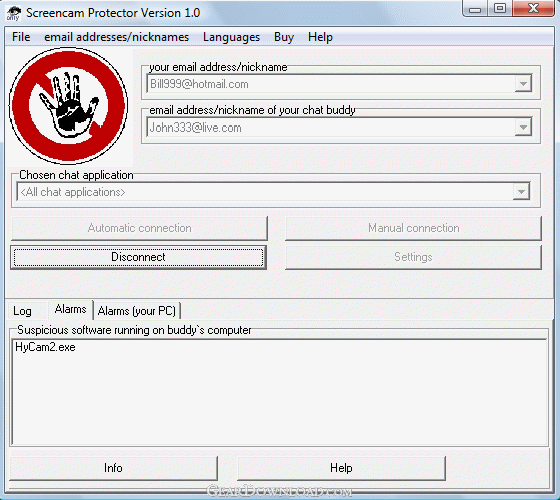Open the Settings button

[414, 257]
